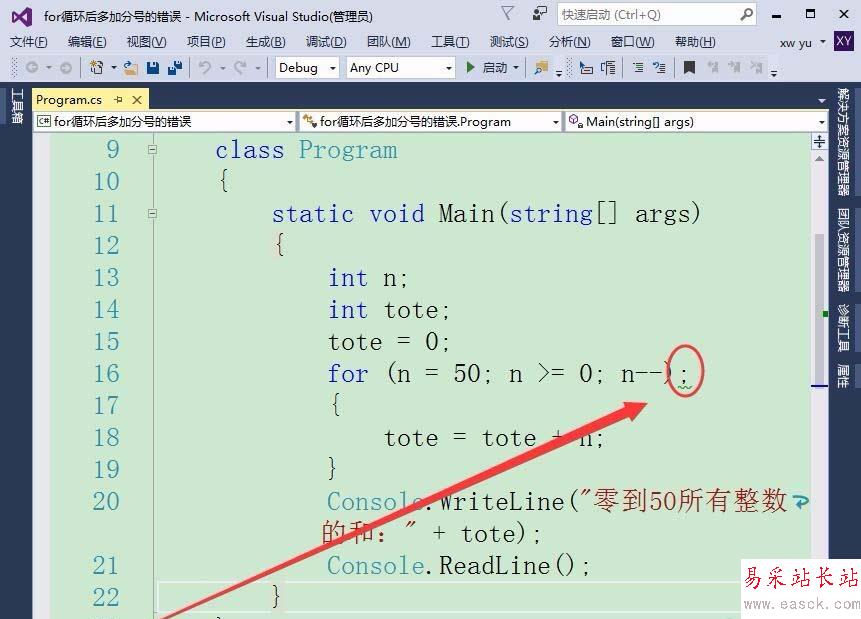Toggle a bookmark on the current line

click(x=689, y=68)
